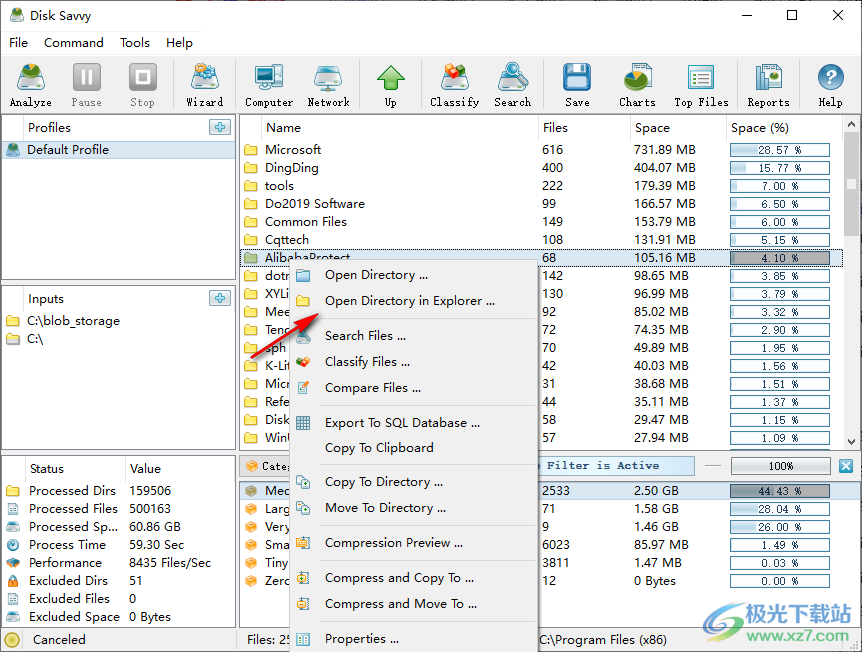Image resolution: width=862 pixels, height=652 pixels.
Task: Choose Move To Directory
Action: [413, 508]
